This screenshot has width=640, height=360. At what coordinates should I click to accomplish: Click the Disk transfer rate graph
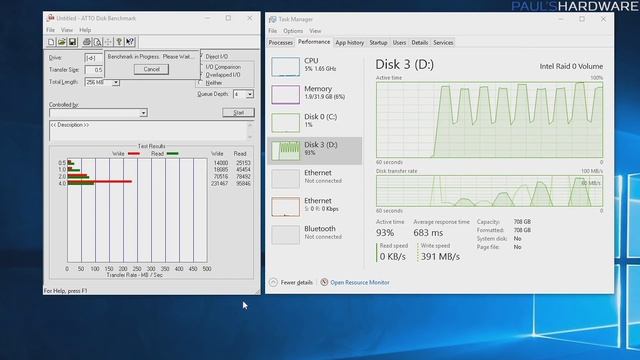point(489,191)
